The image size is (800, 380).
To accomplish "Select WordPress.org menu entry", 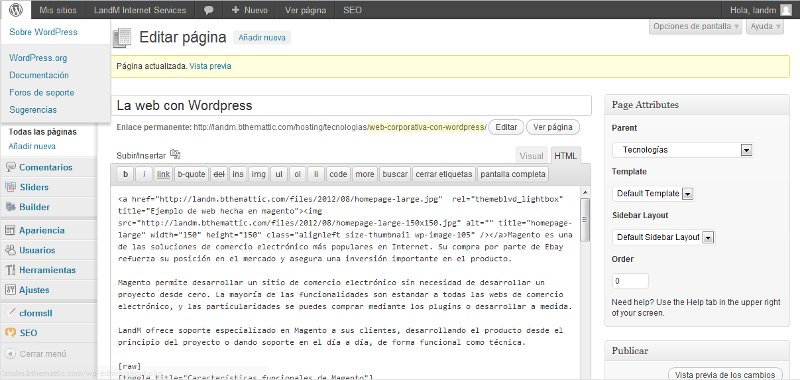I will 38,58.
